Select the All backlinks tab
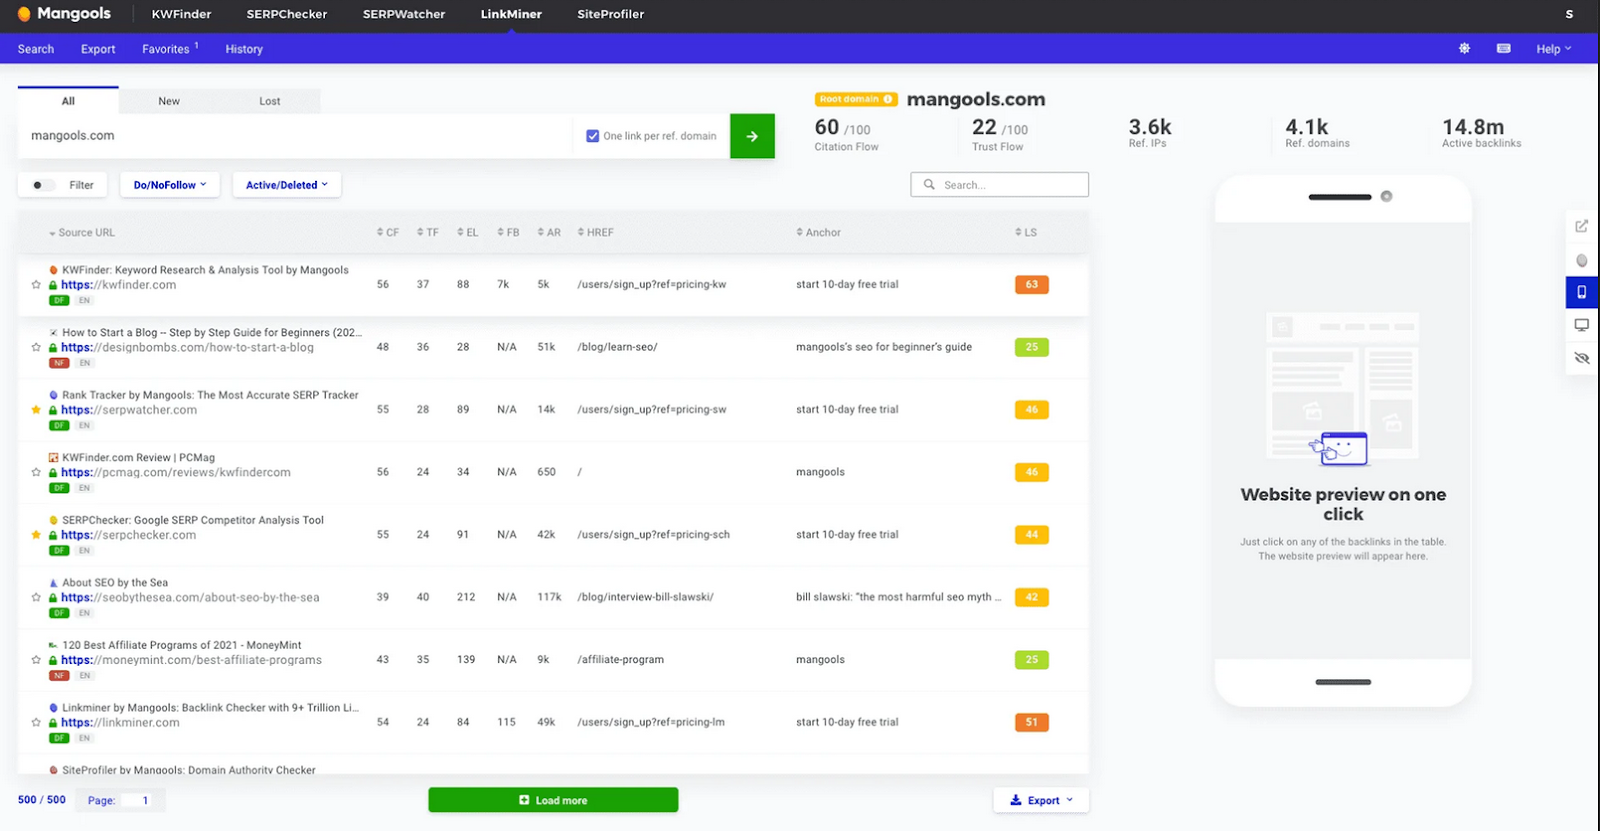This screenshot has height=831, width=1600. [x=68, y=101]
